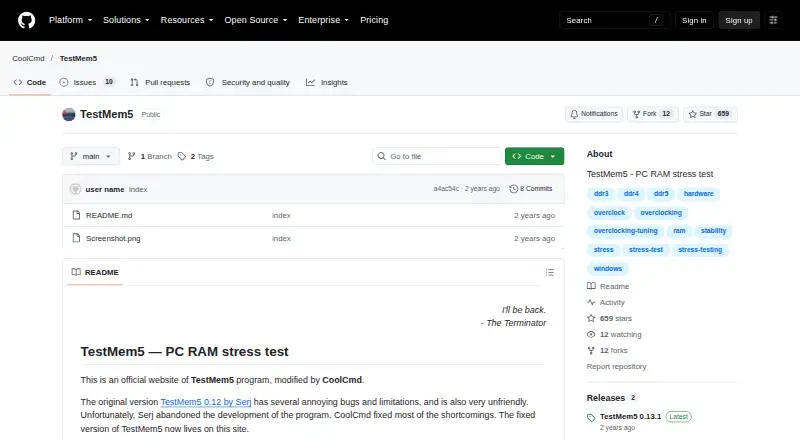
Task: Expand the green Code dropdown button
Action: pos(534,156)
